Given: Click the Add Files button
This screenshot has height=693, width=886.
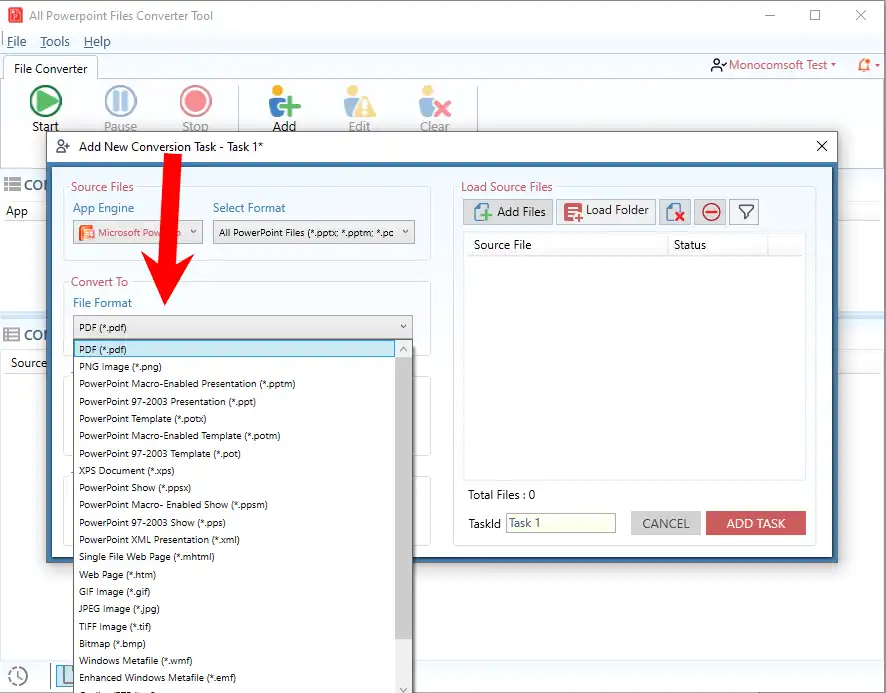Looking at the screenshot, I should 508,212.
